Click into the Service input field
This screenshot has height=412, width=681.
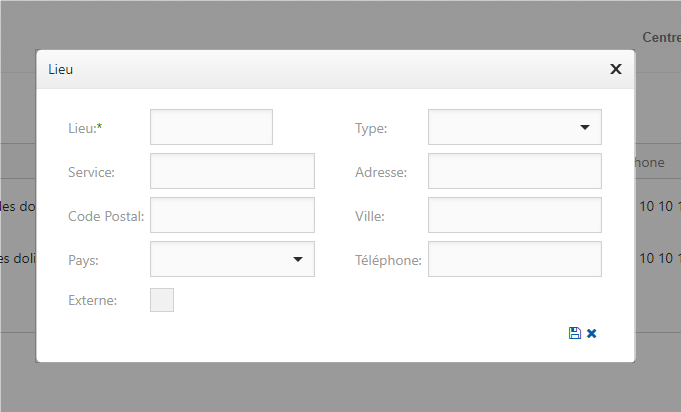click(x=232, y=171)
